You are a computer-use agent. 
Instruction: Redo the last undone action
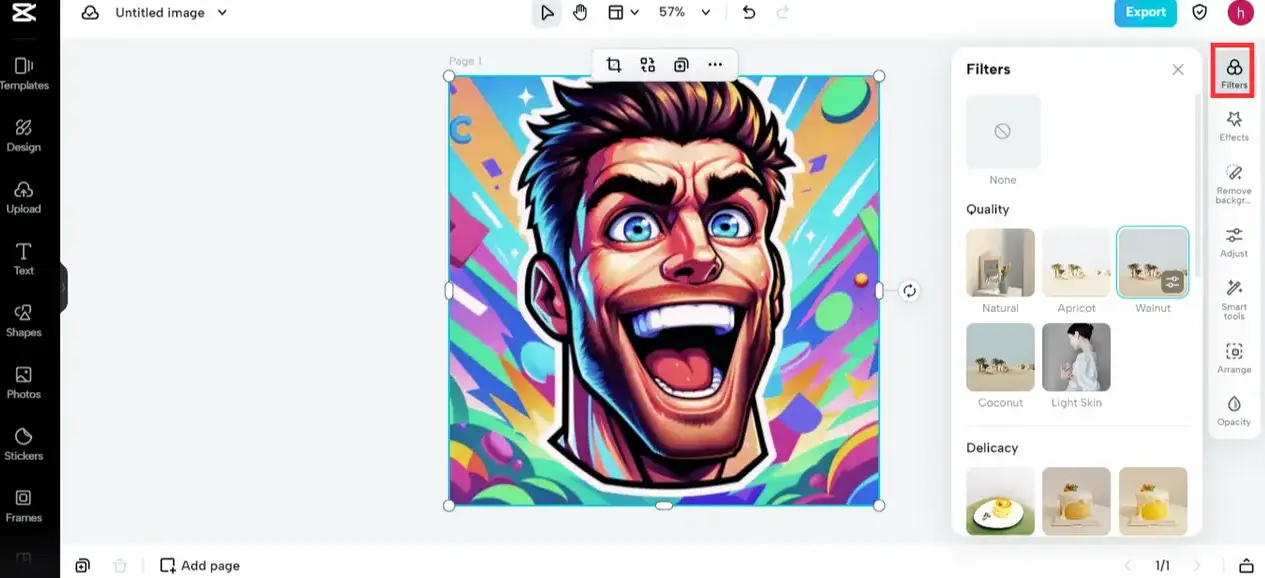coord(782,13)
